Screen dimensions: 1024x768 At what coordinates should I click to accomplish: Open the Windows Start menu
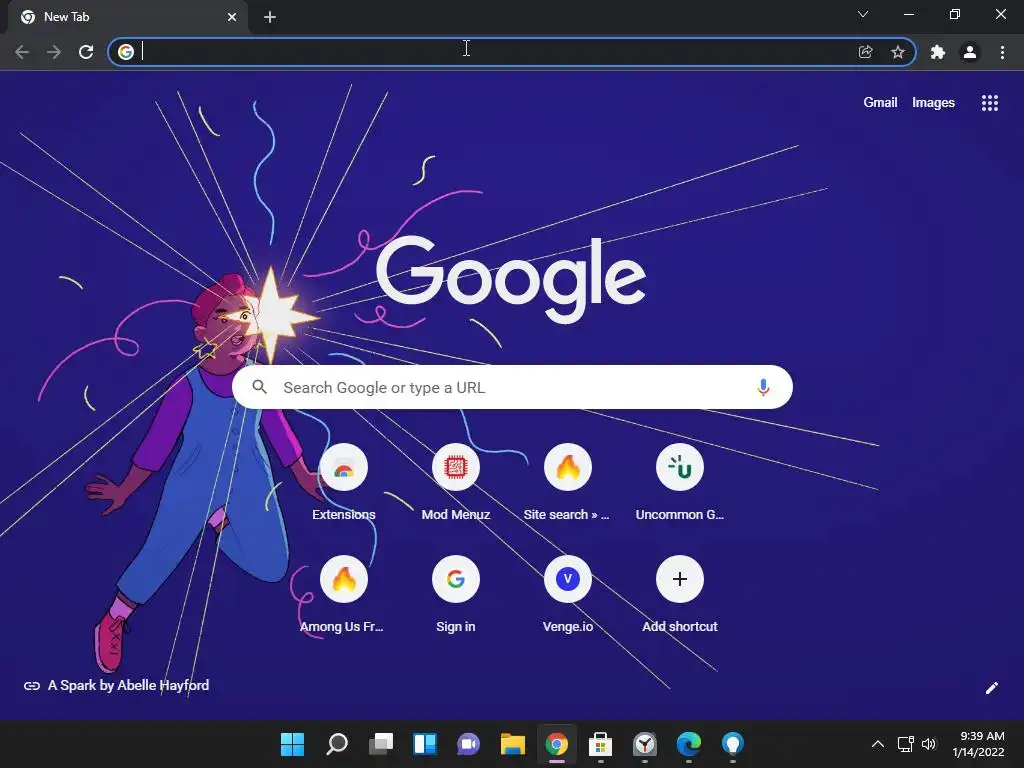tap(293, 744)
